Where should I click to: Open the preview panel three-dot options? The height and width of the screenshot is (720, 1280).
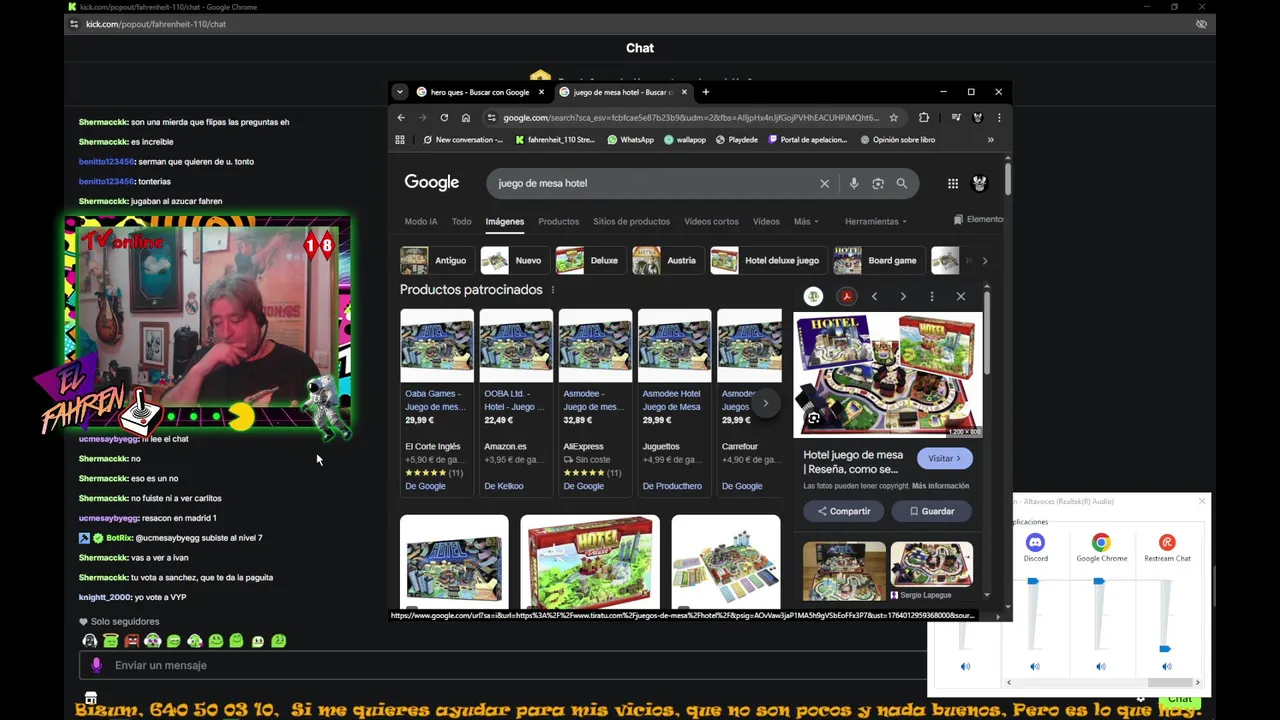pyautogui.click(x=932, y=296)
